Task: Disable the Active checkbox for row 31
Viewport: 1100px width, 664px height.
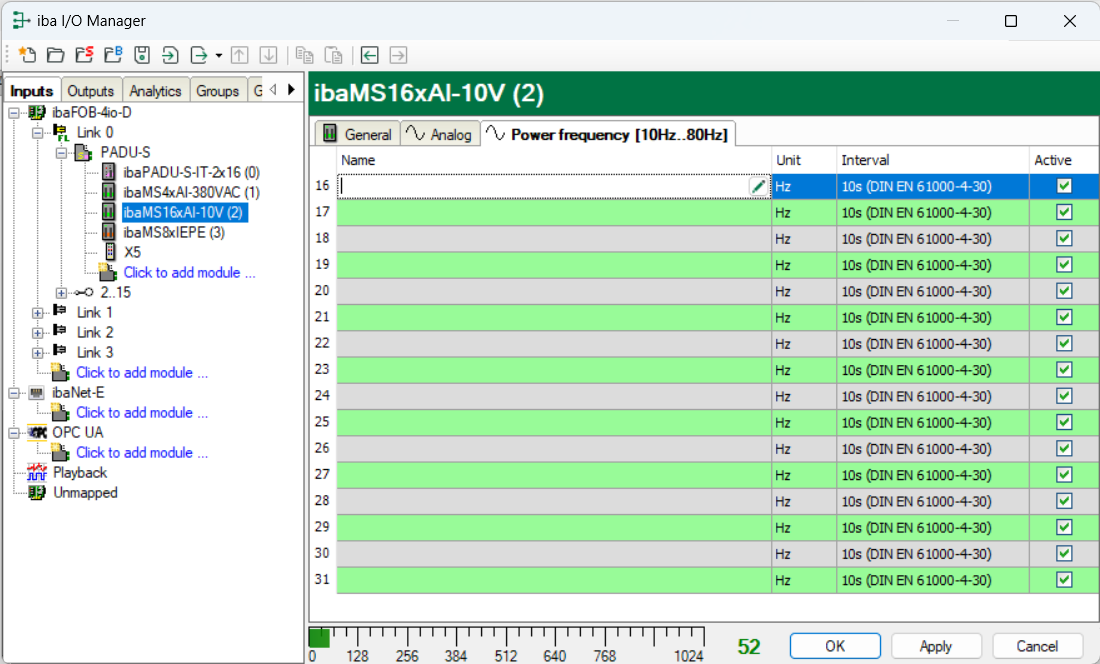Action: [1064, 580]
